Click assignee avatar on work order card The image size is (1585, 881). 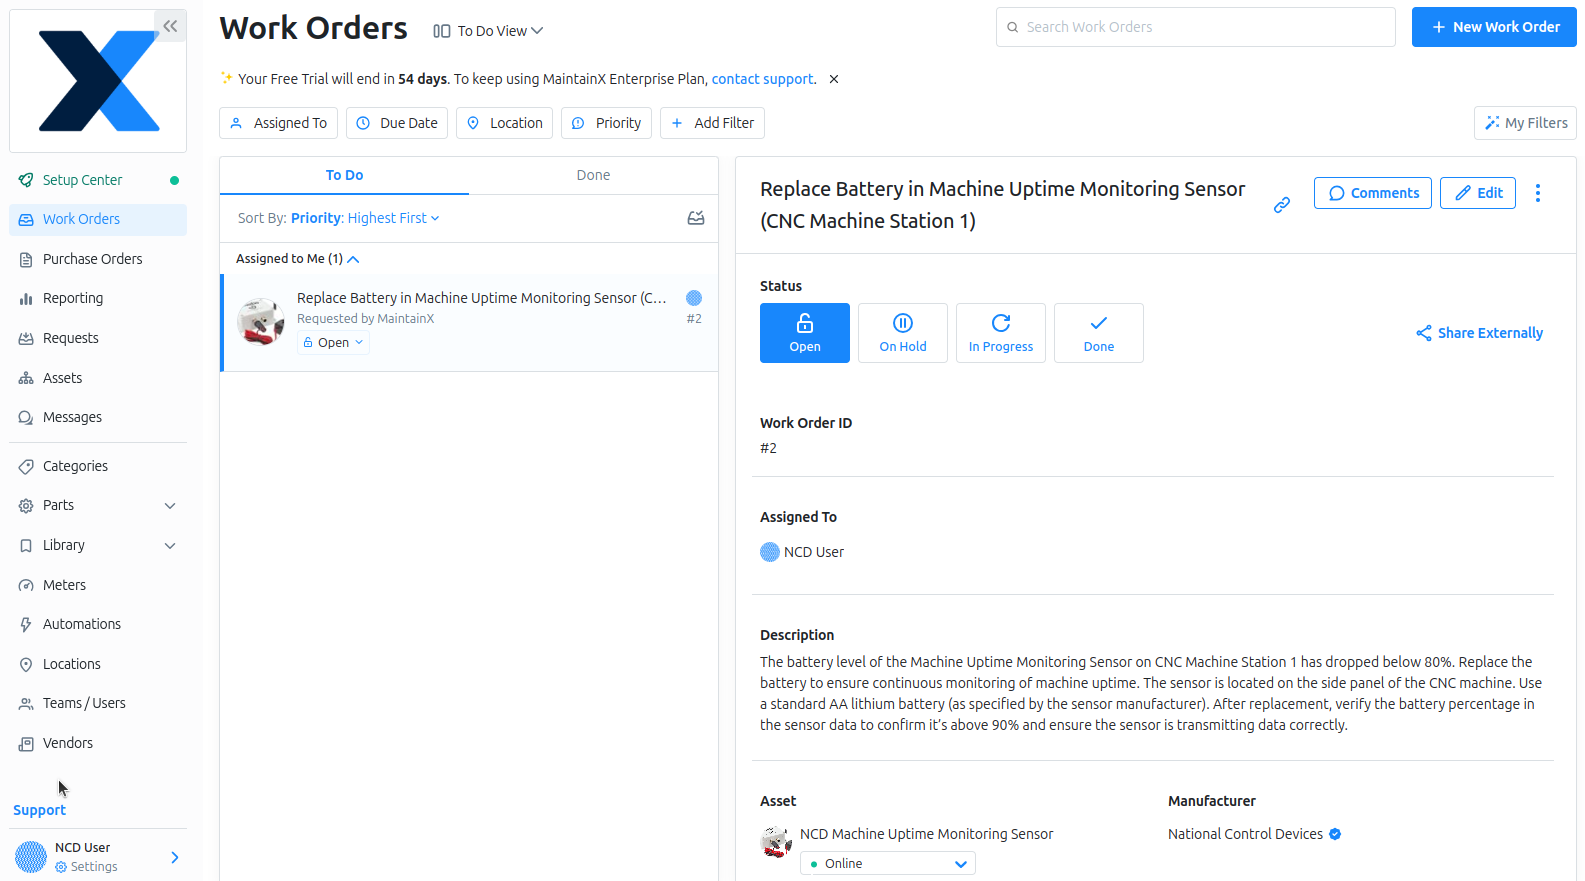694,298
